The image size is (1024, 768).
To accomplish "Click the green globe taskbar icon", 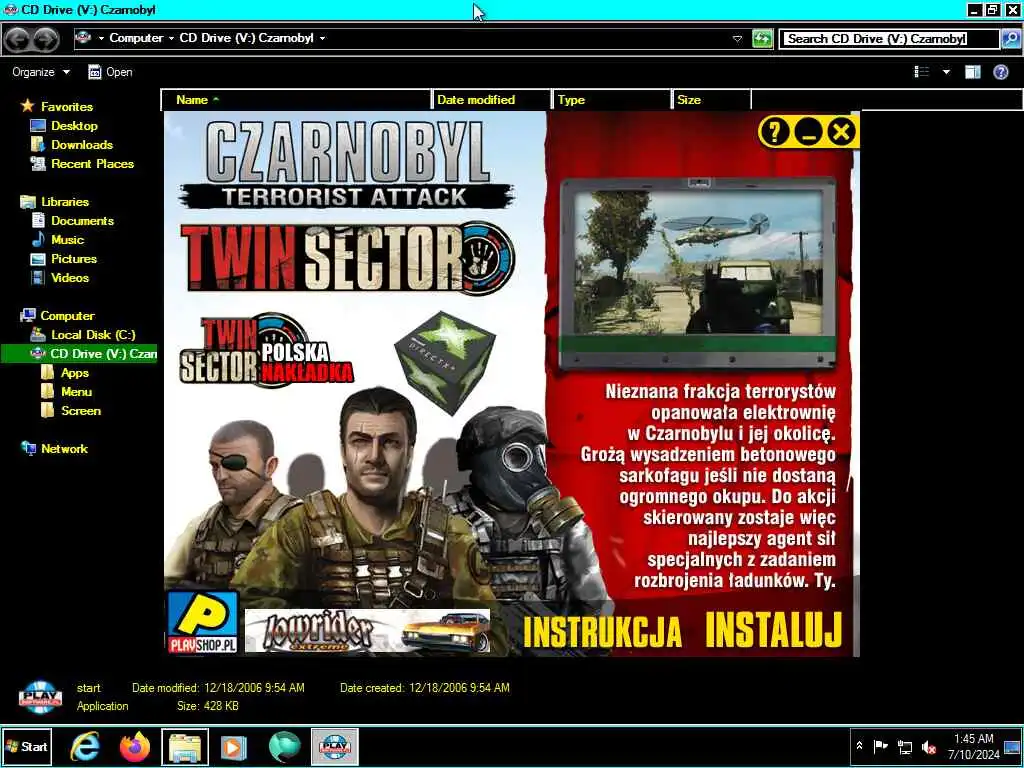I will (x=284, y=746).
